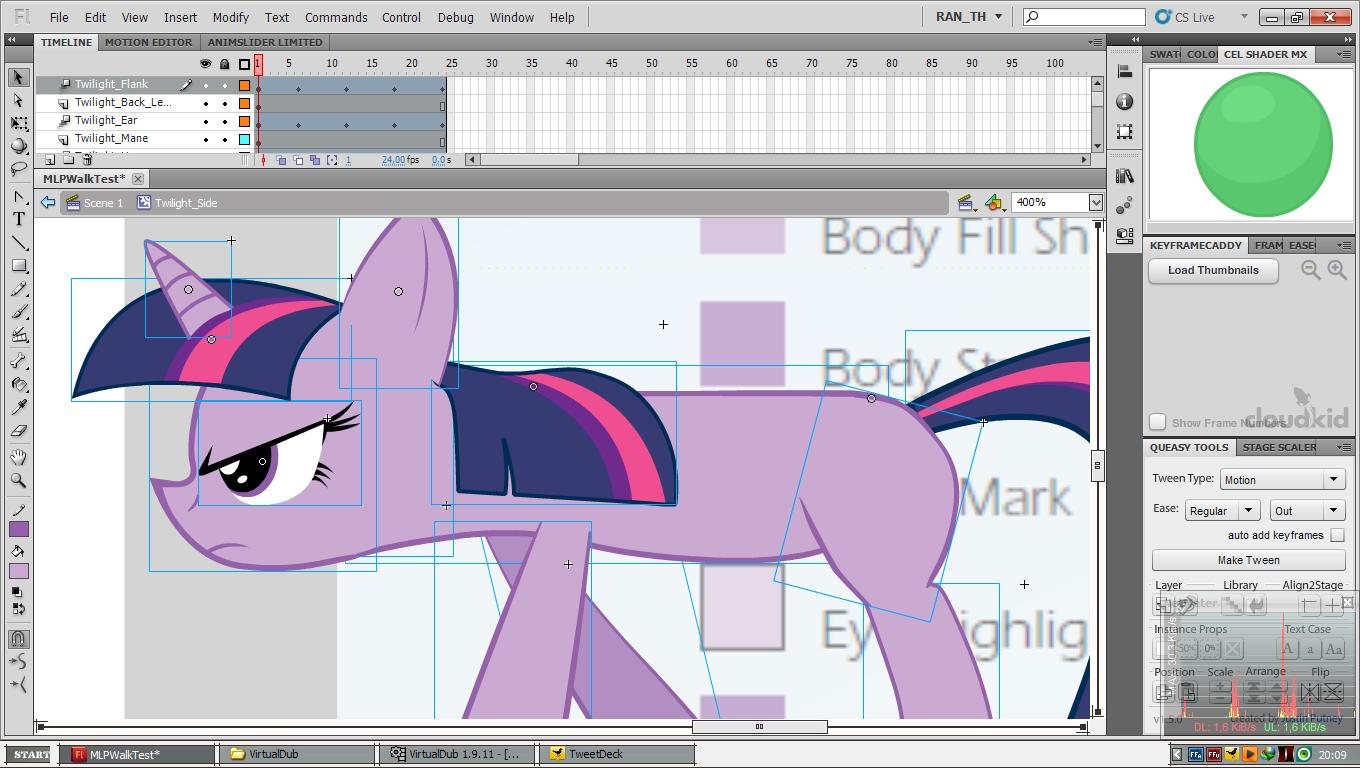Choose the Eraser tool
Viewport: 1360px width, 768px height.
pos(19,430)
